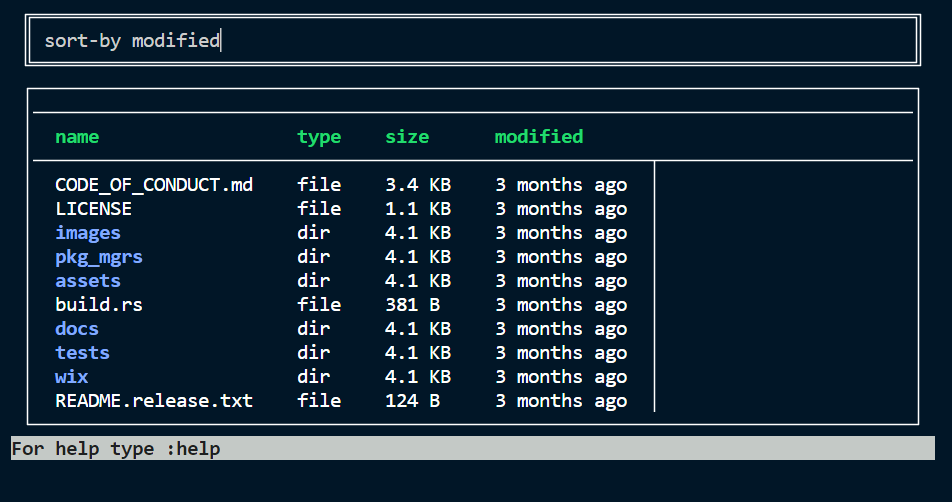Select the LICENSE file entry
This screenshot has height=502, width=952.
click(x=94, y=209)
